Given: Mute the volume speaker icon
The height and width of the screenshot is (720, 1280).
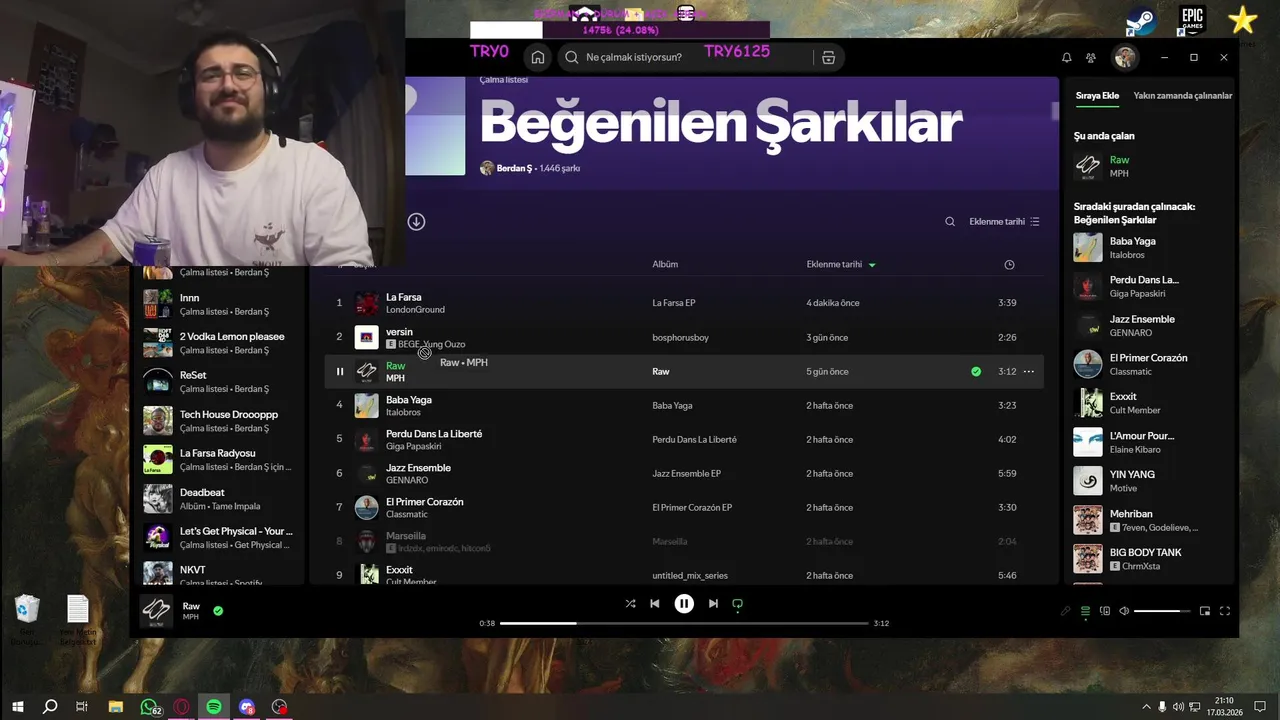Looking at the screenshot, I should pos(1124,611).
